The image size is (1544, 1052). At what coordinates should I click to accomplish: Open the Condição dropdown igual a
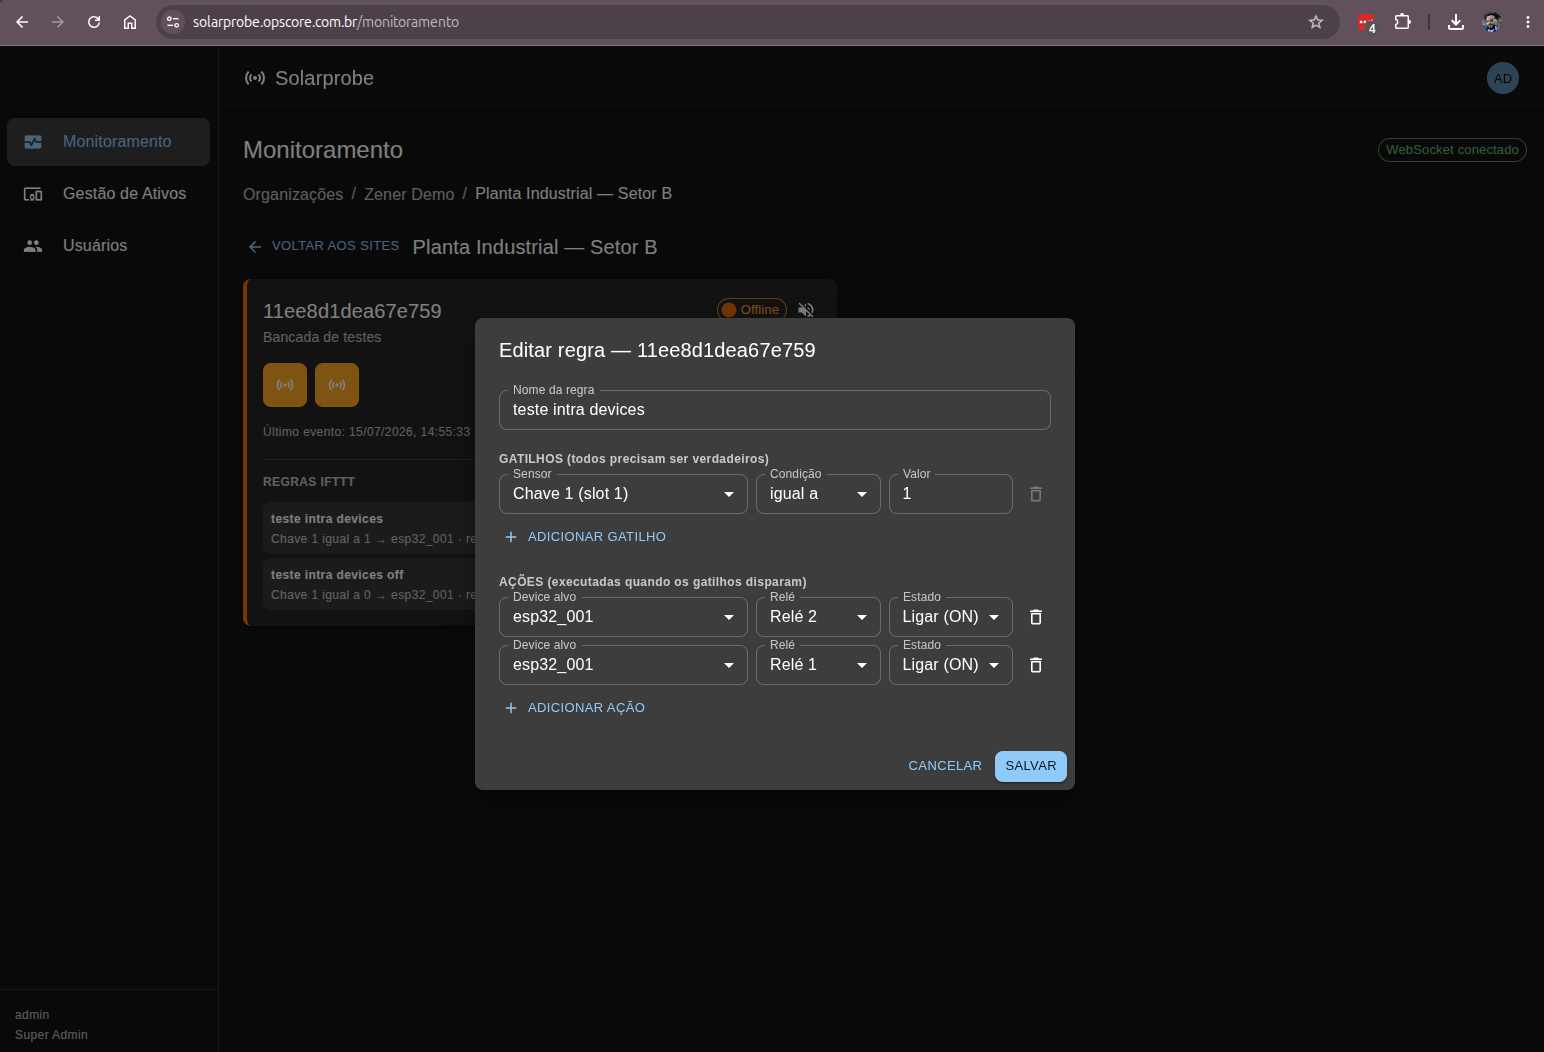click(818, 494)
